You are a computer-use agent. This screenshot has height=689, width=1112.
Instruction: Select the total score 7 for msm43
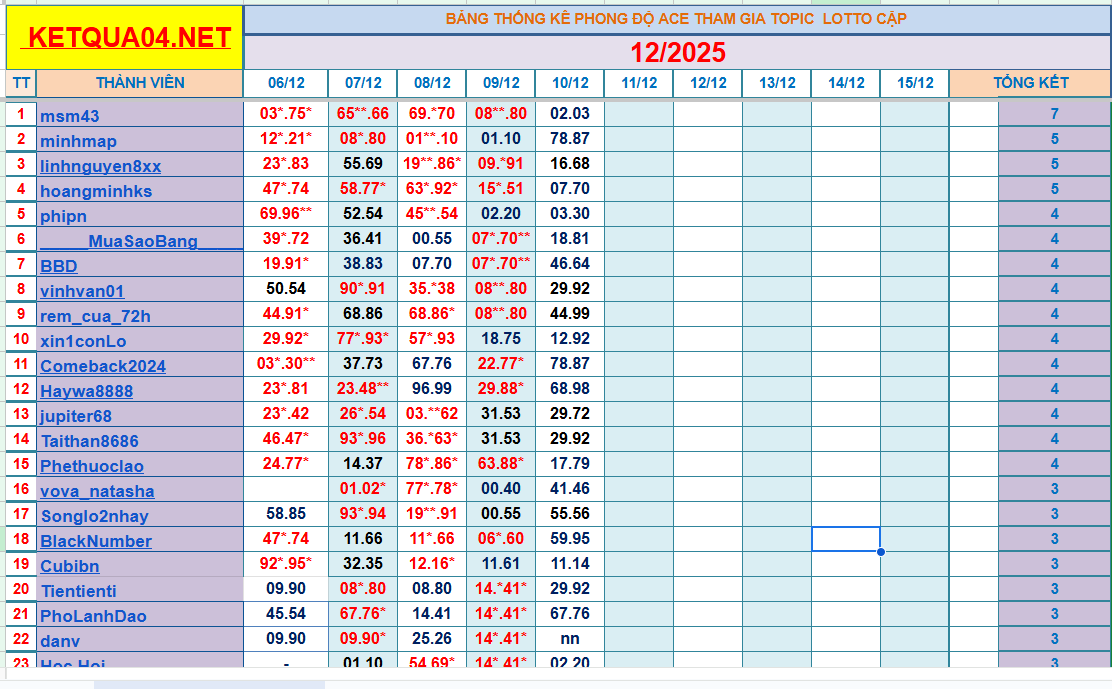[x=1054, y=114]
